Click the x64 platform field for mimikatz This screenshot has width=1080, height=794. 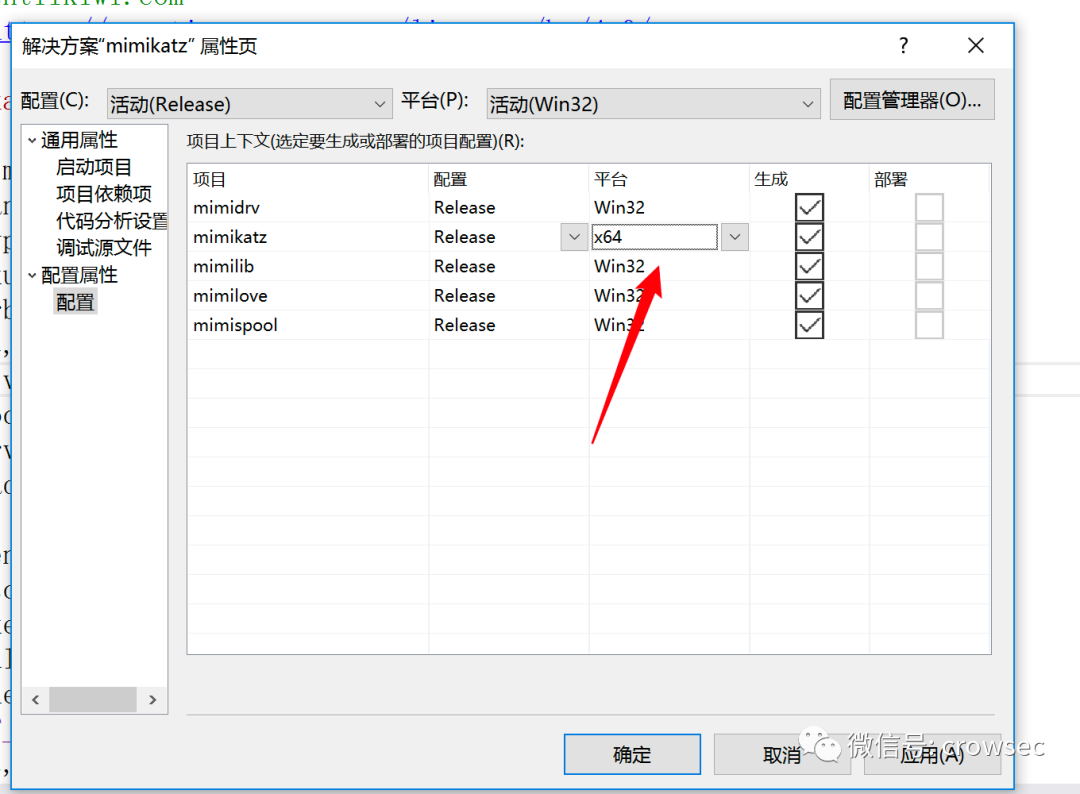(654, 237)
